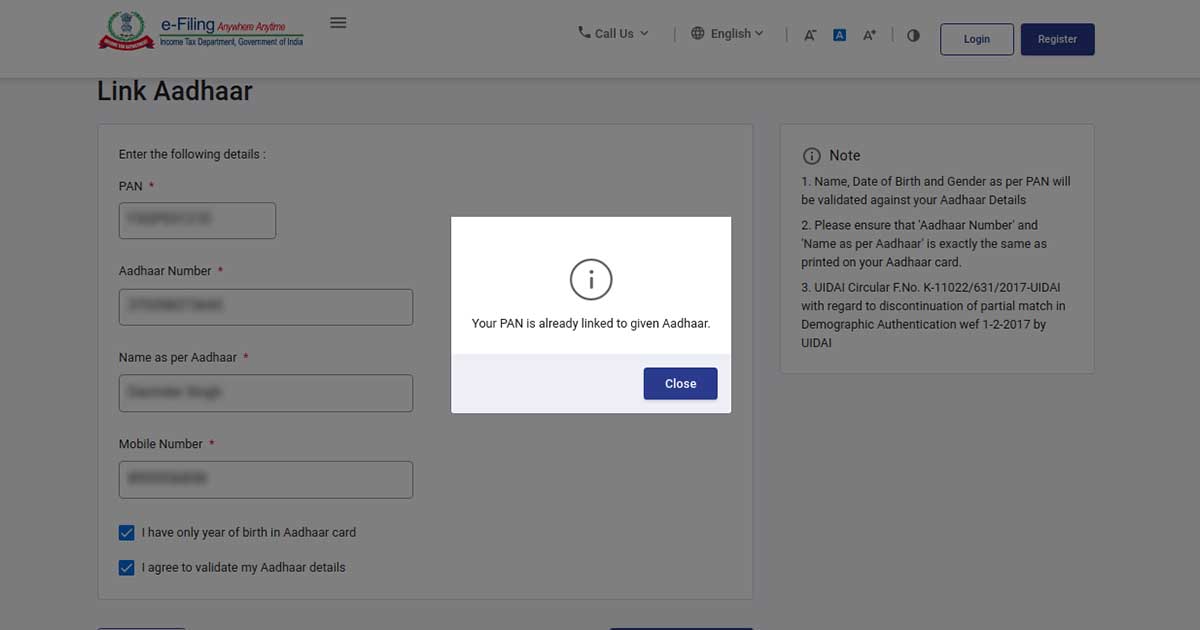Increase the font size with A+
The width and height of the screenshot is (1200, 630).
click(x=869, y=35)
